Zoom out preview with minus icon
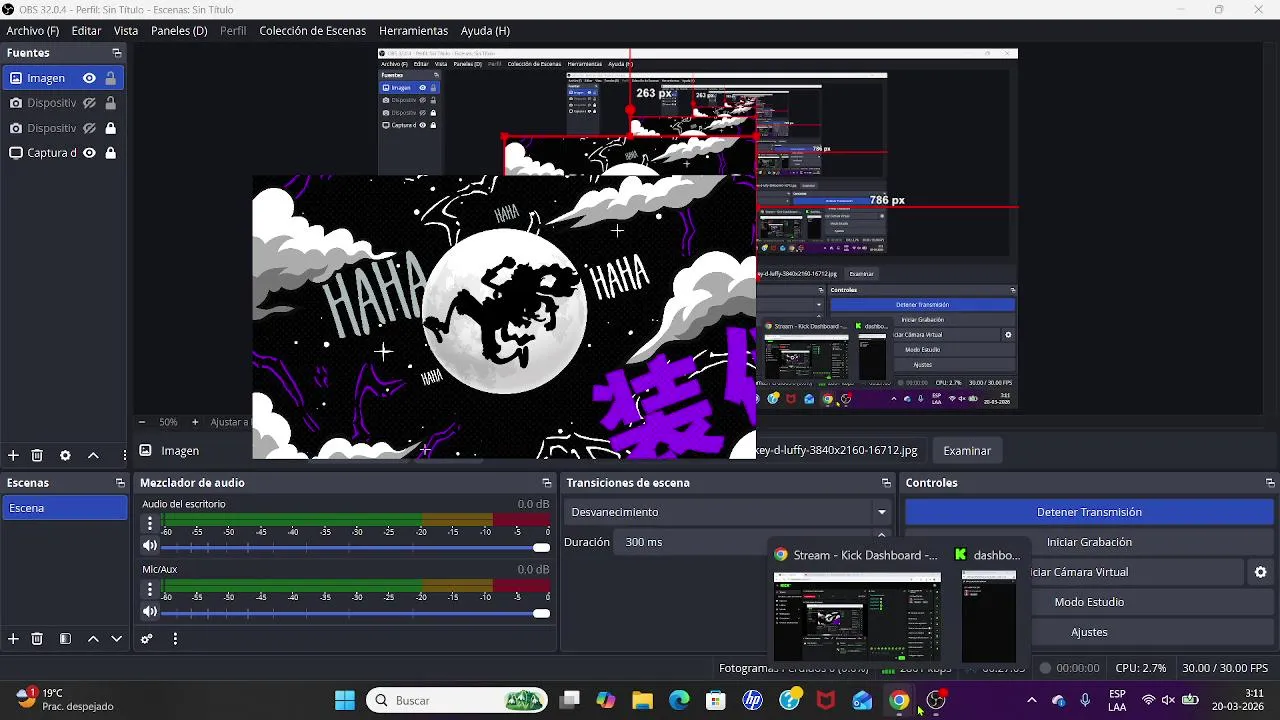 click(x=142, y=422)
